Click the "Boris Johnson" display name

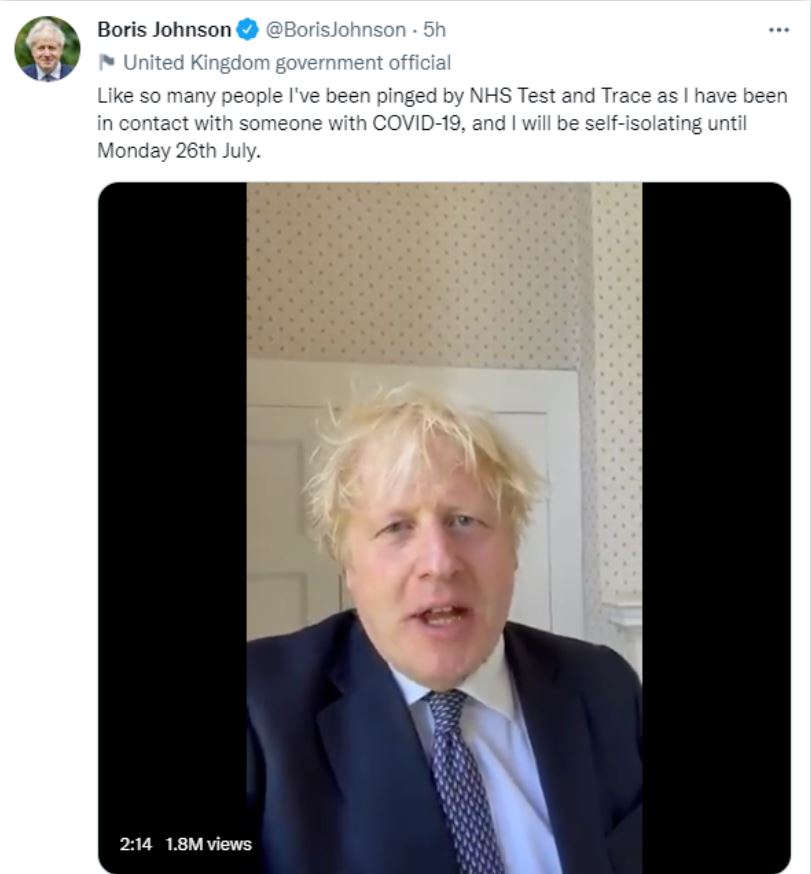click(x=164, y=31)
